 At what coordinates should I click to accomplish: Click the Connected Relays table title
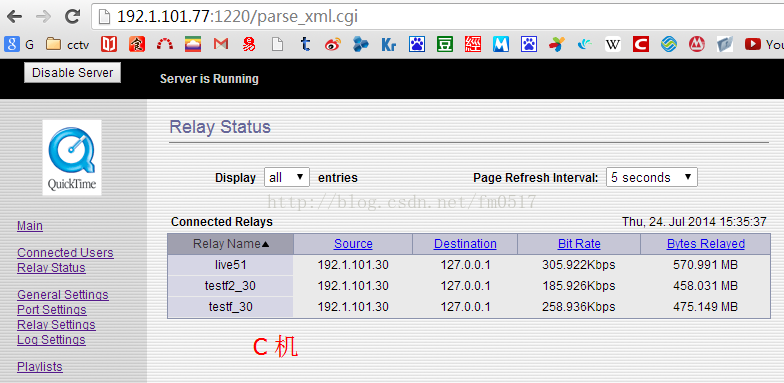click(222, 222)
